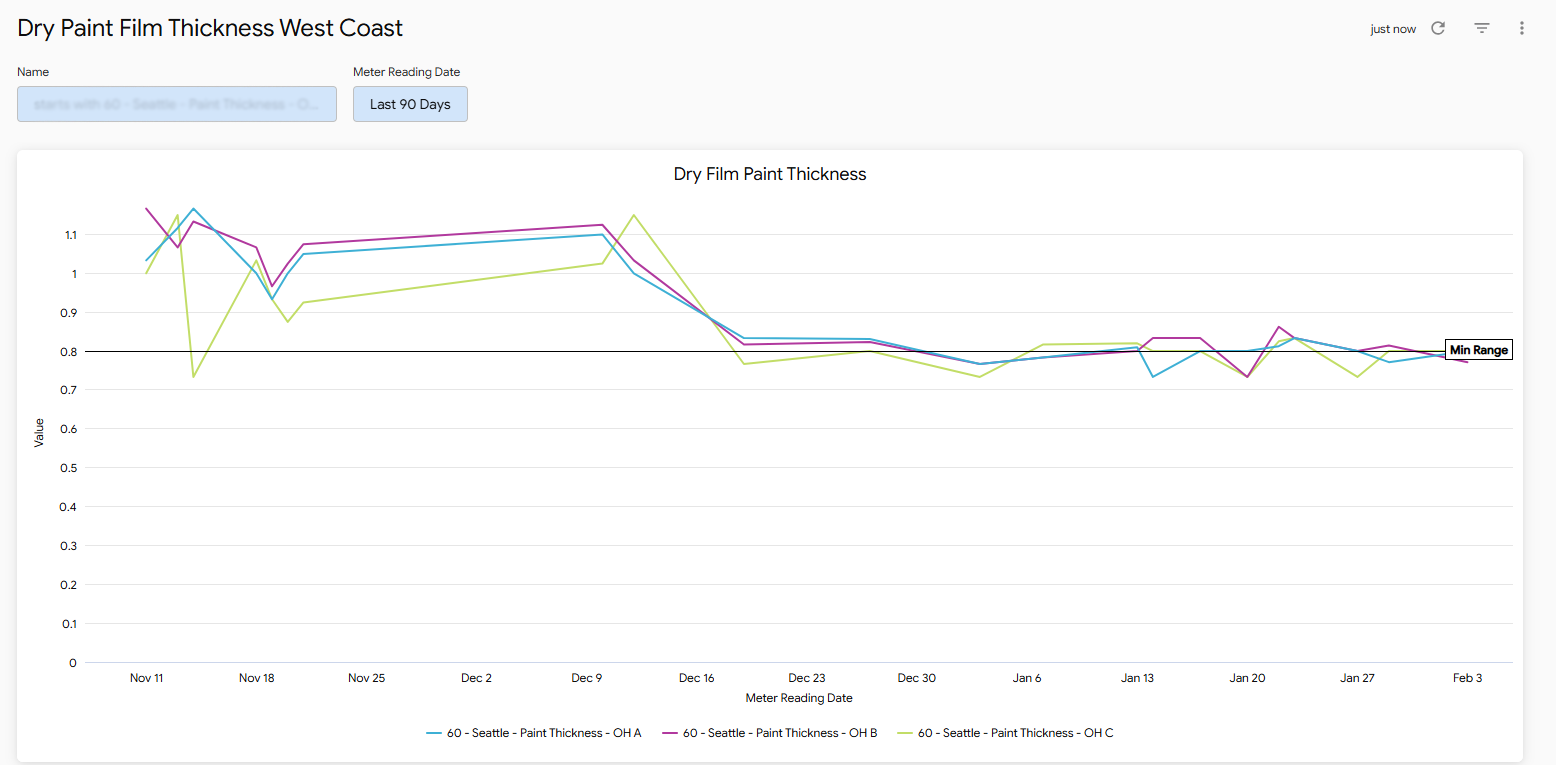Click the Jan 20 x-axis label
This screenshot has width=1556, height=765.
point(1247,678)
